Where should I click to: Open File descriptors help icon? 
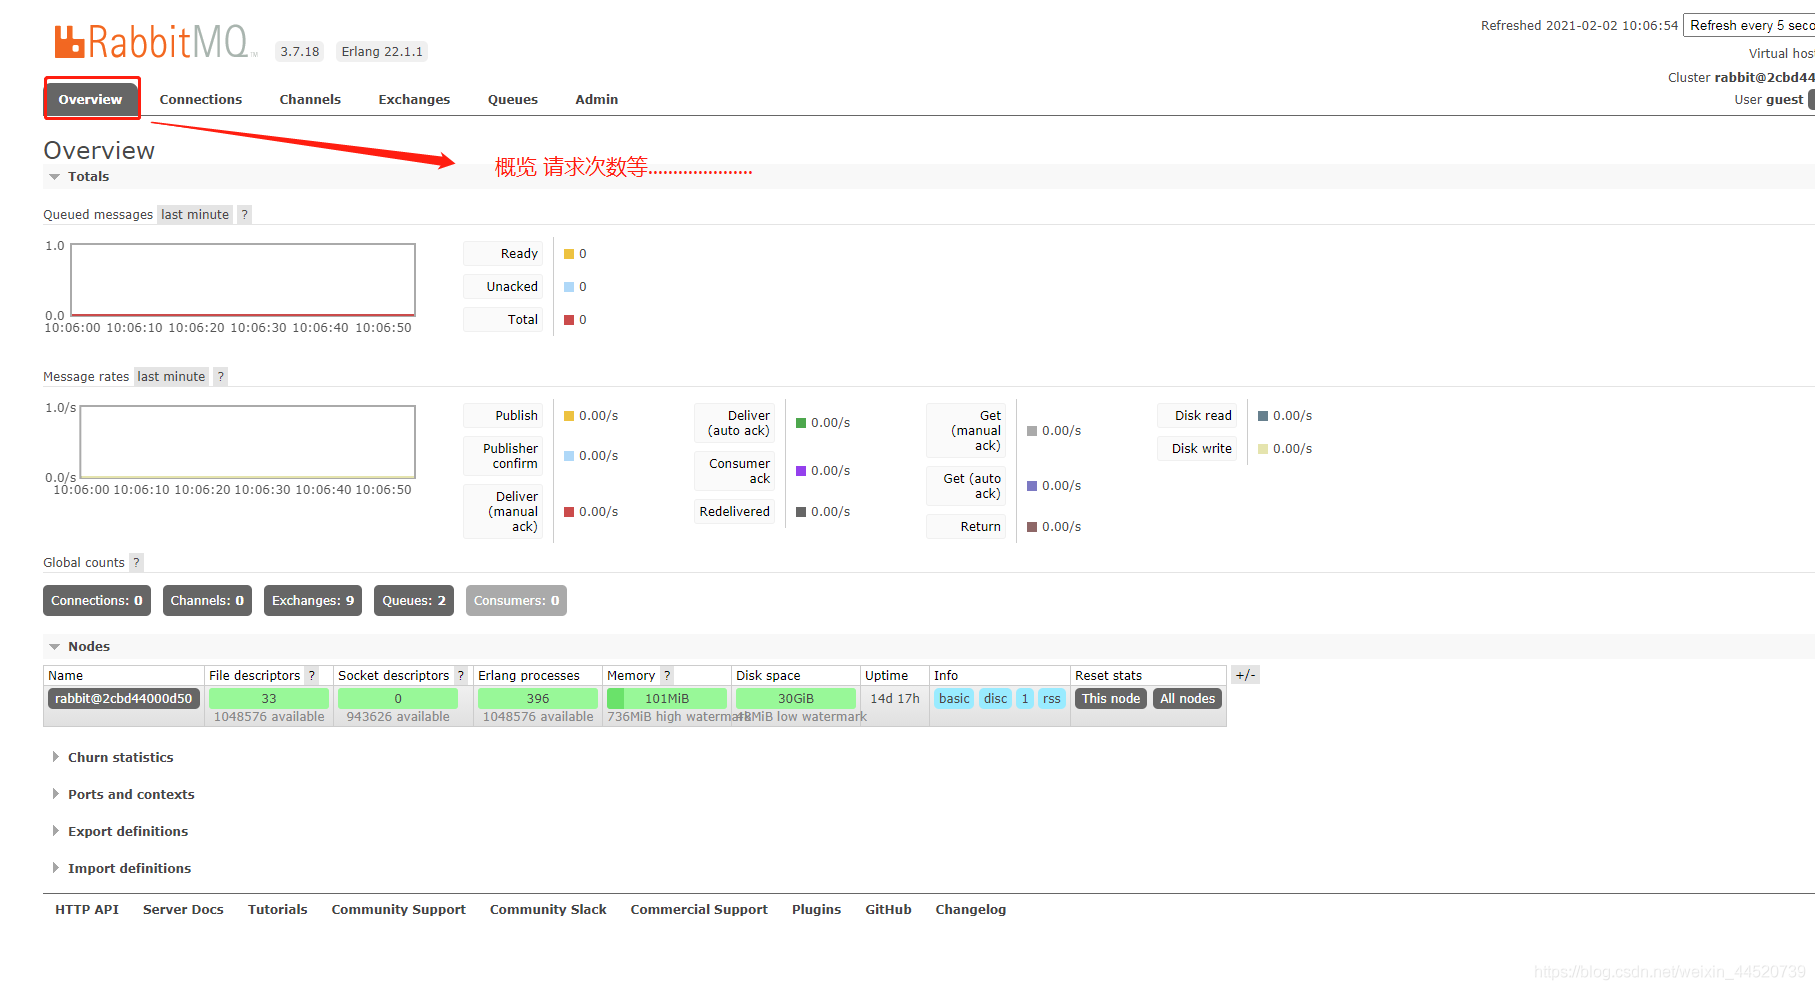pyautogui.click(x=312, y=675)
